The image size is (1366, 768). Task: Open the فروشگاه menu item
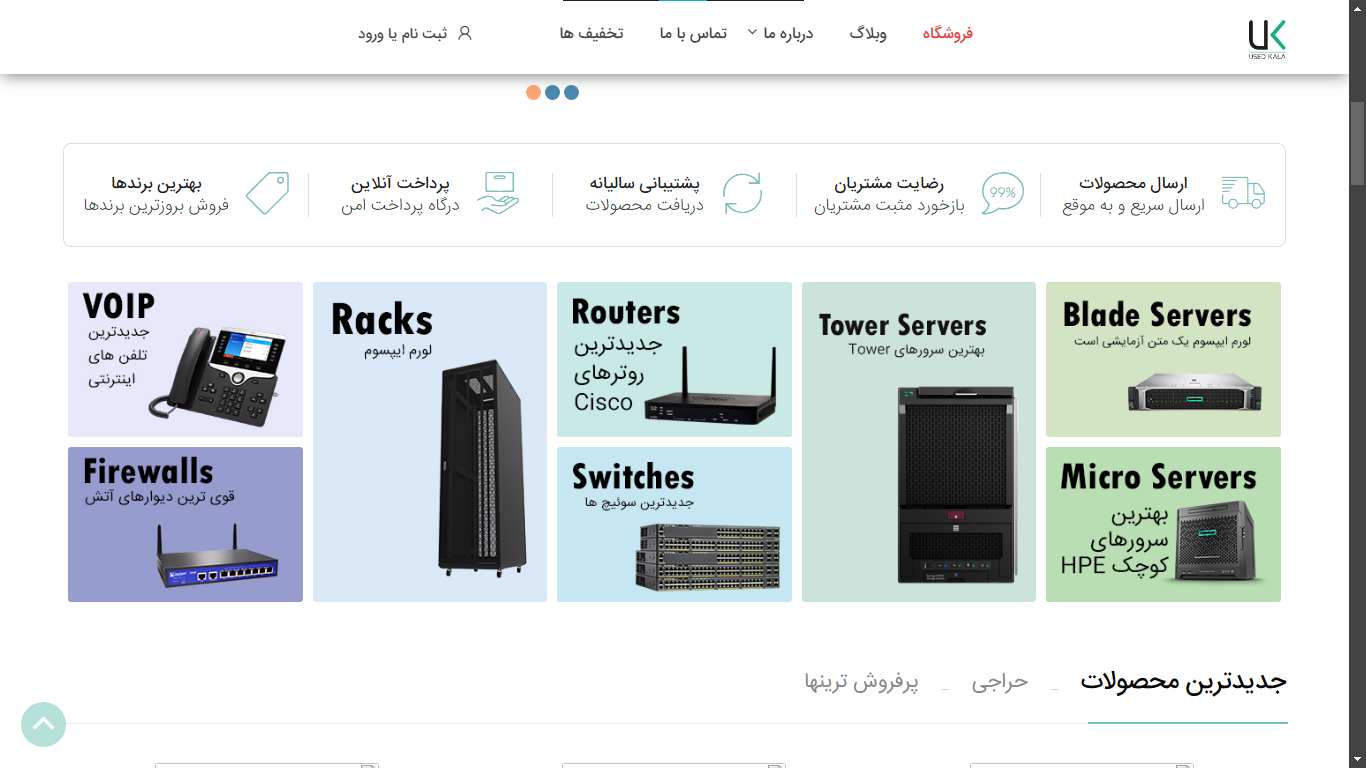tap(947, 33)
